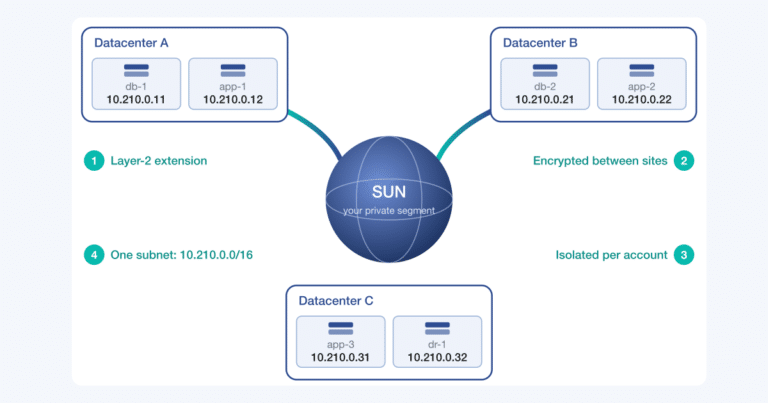The width and height of the screenshot is (768, 403).
Task: Click the One subnet: 10.210.0.0/16 label
Action: (x=182, y=255)
